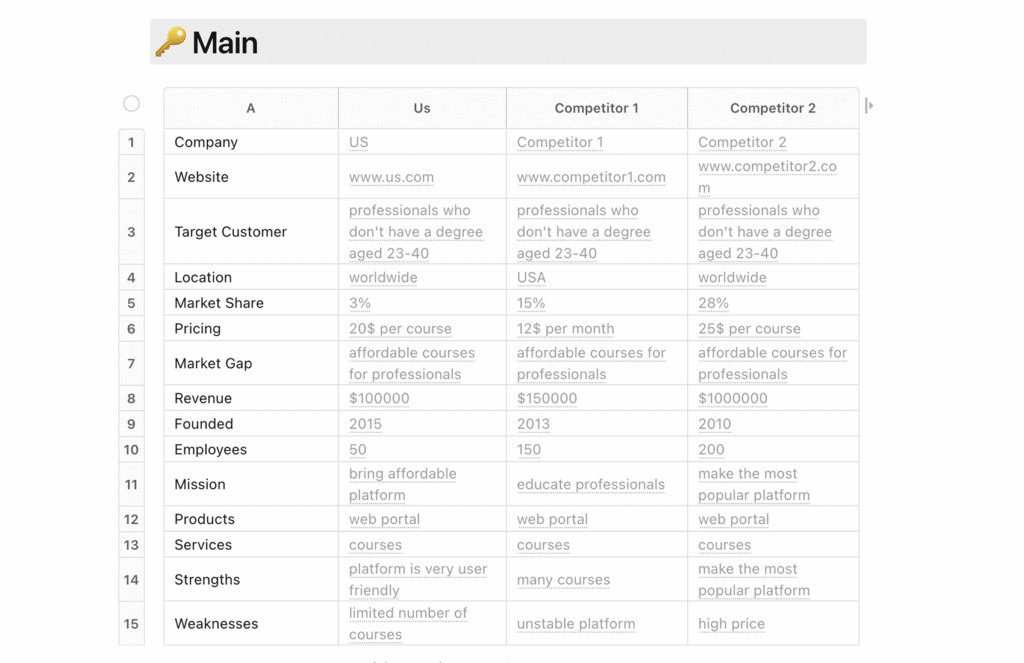Viewport: 1024px width, 663px height.
Task: Select row 8 via its row number
Action: coord(131,398)
